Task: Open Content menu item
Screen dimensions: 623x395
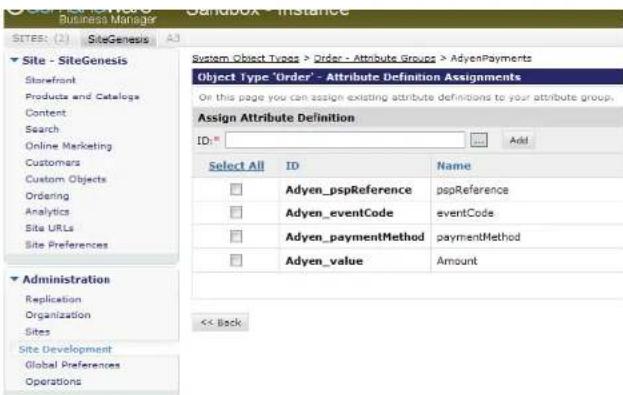Action: coord(46,113)
